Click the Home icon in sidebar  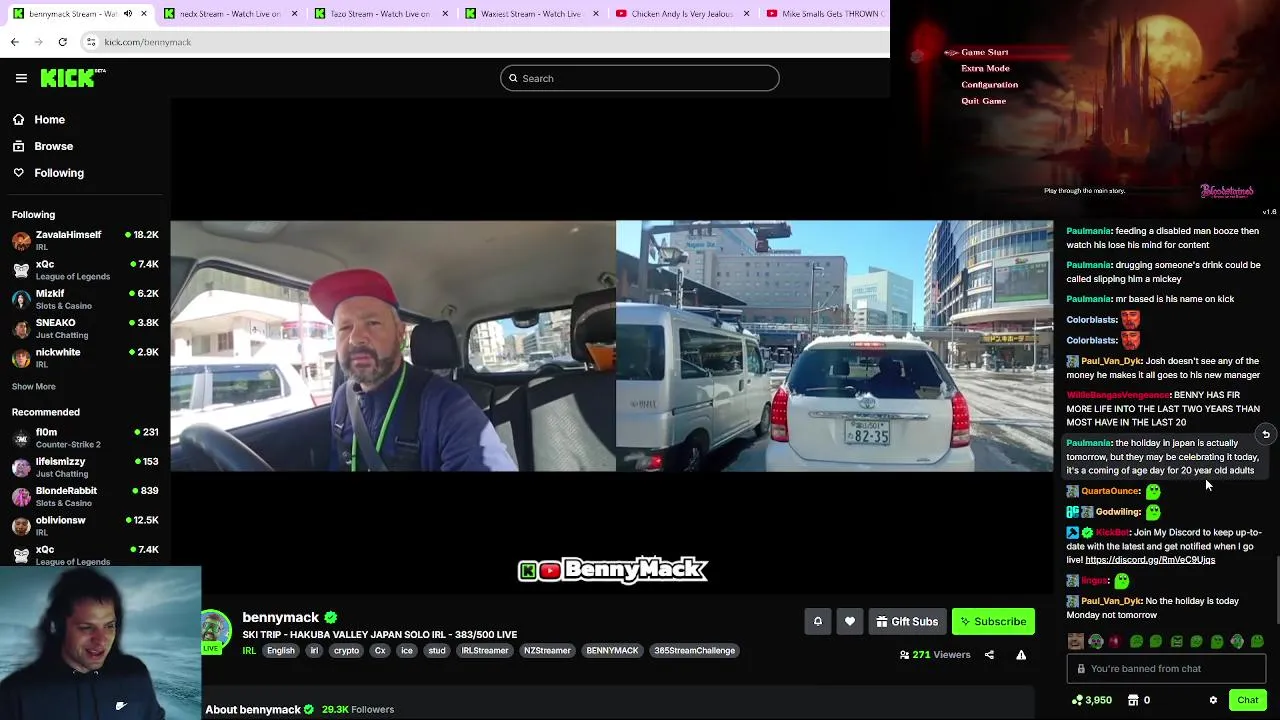(18, 119)
